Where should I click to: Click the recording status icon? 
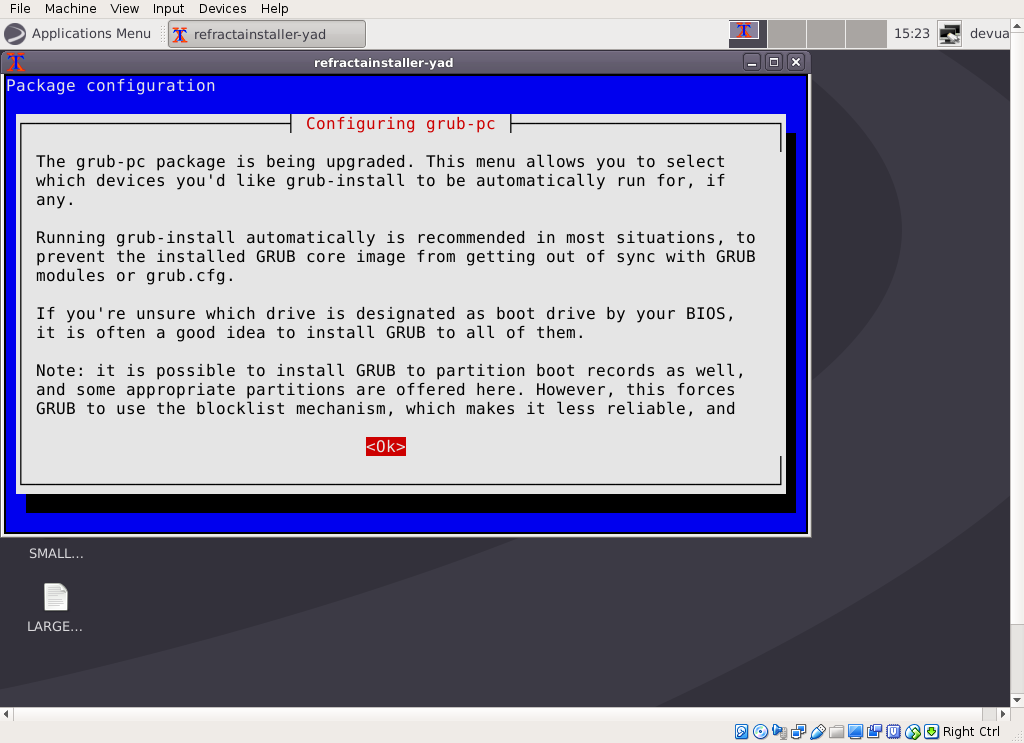[x=874, y=732]
